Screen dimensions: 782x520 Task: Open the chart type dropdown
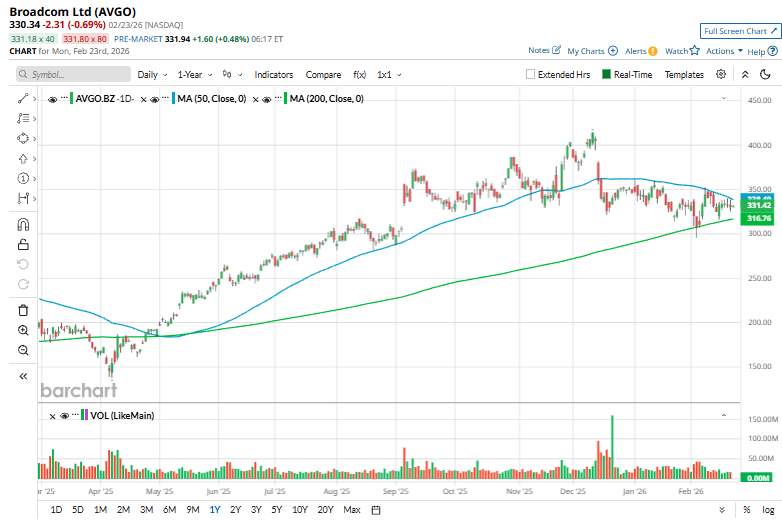[x=232, y=74]
